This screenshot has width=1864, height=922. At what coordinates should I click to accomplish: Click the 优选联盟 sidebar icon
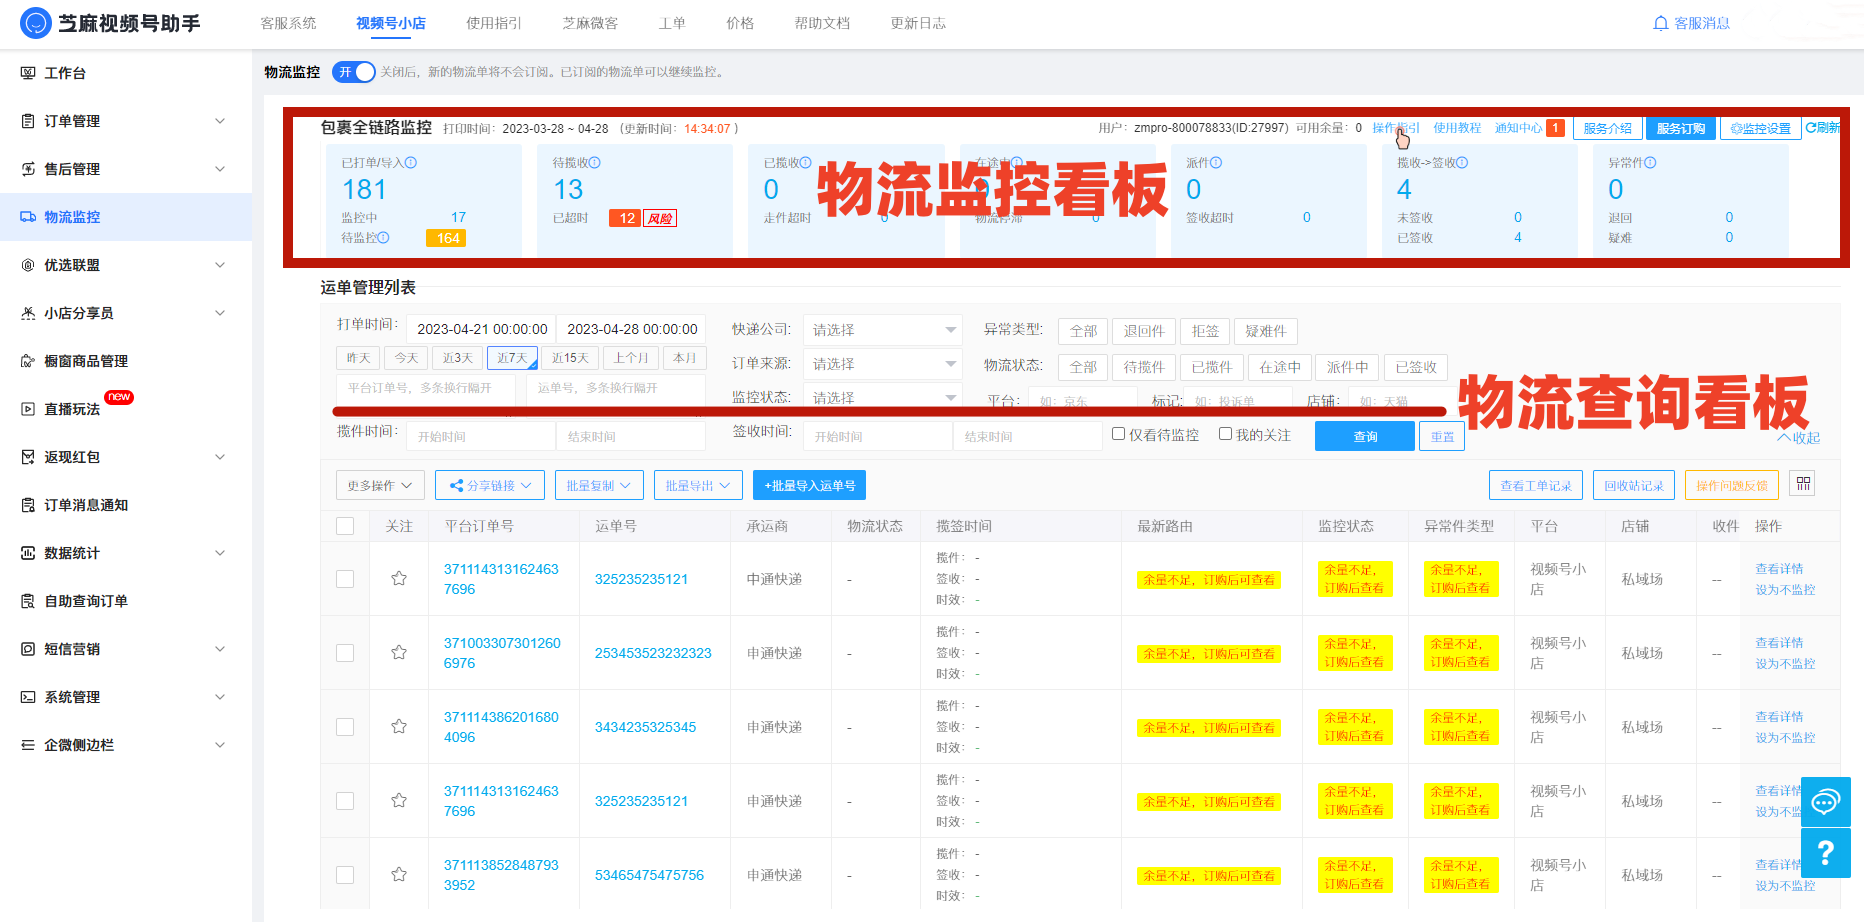[28, 265]
